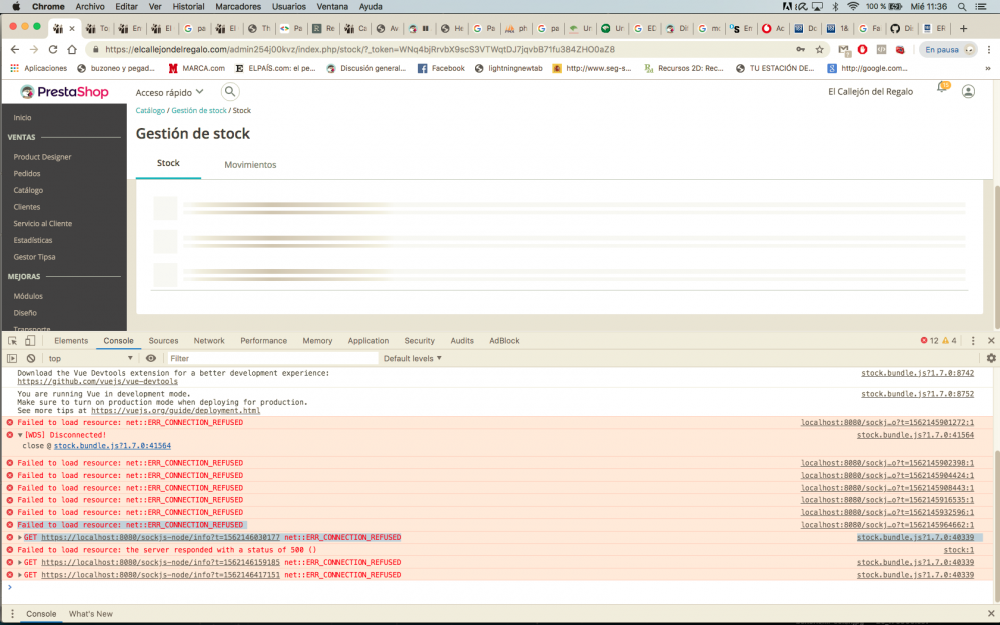The width and height of the screenshot is (1000, 625).
Task: Activate the DevTools inspect element picker
Action: click(12, 341)
